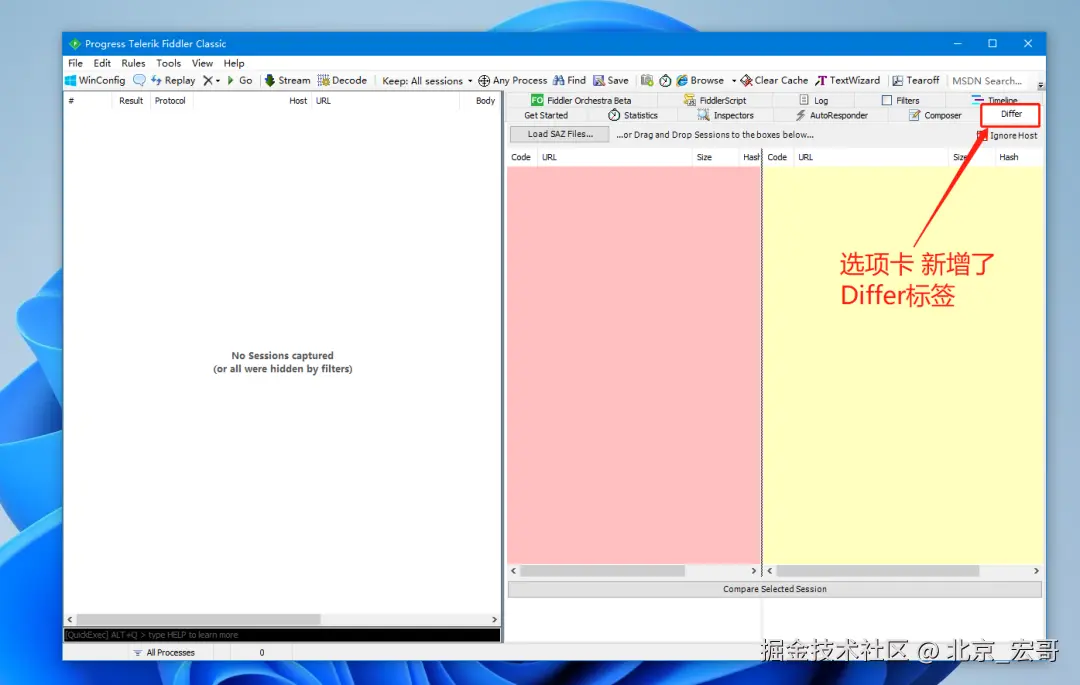Open the toolbar overflow arrow at far right

pyautogui.click(x=1040, y=85)
